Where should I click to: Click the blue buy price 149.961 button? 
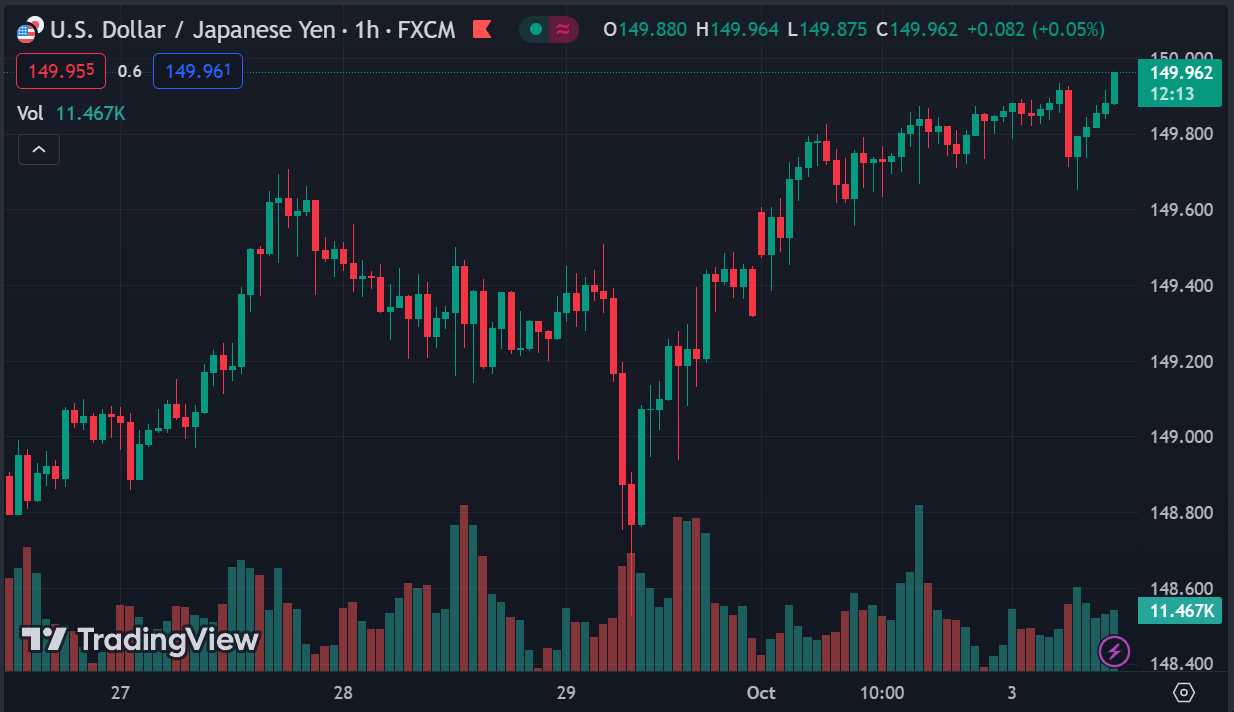[198, 71]
